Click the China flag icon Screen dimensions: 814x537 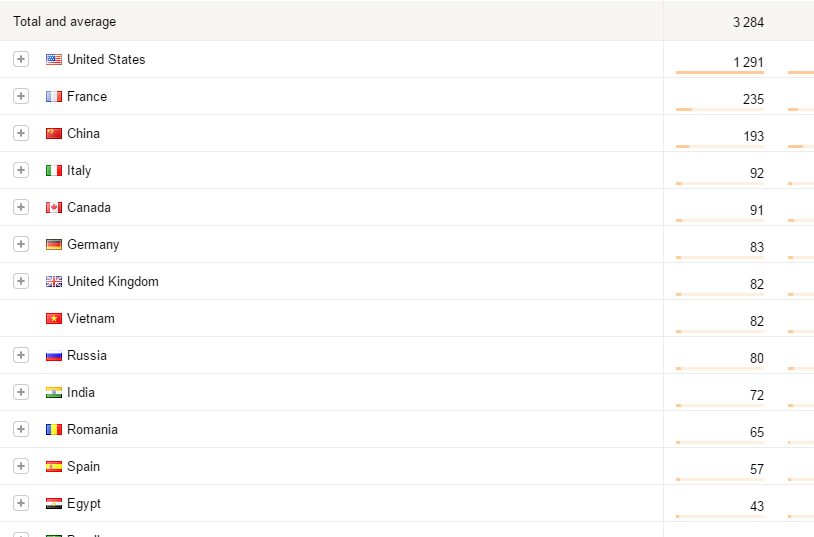pyautogui.click(x=54, y=134)
